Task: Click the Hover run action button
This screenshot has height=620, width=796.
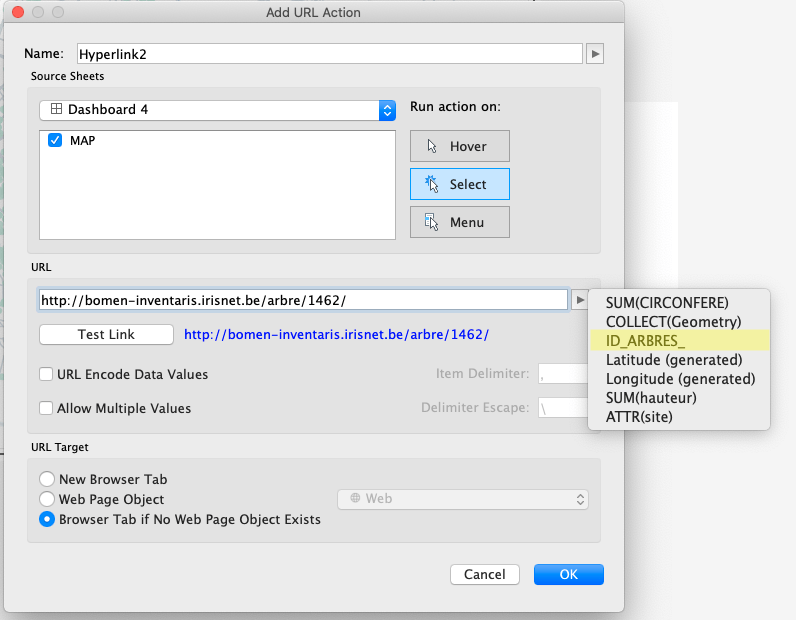Action: 459,146
